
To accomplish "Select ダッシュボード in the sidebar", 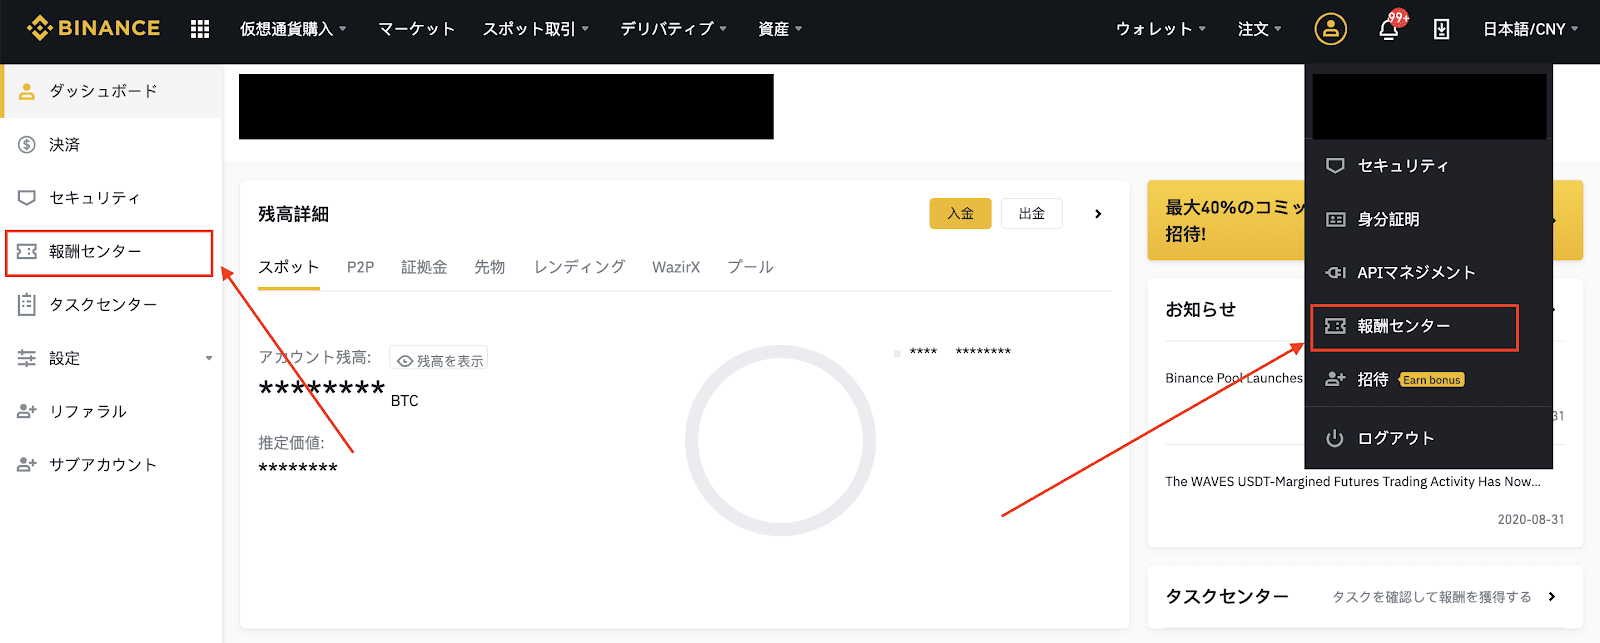I will pyautogui.click(x=111, y=91).
